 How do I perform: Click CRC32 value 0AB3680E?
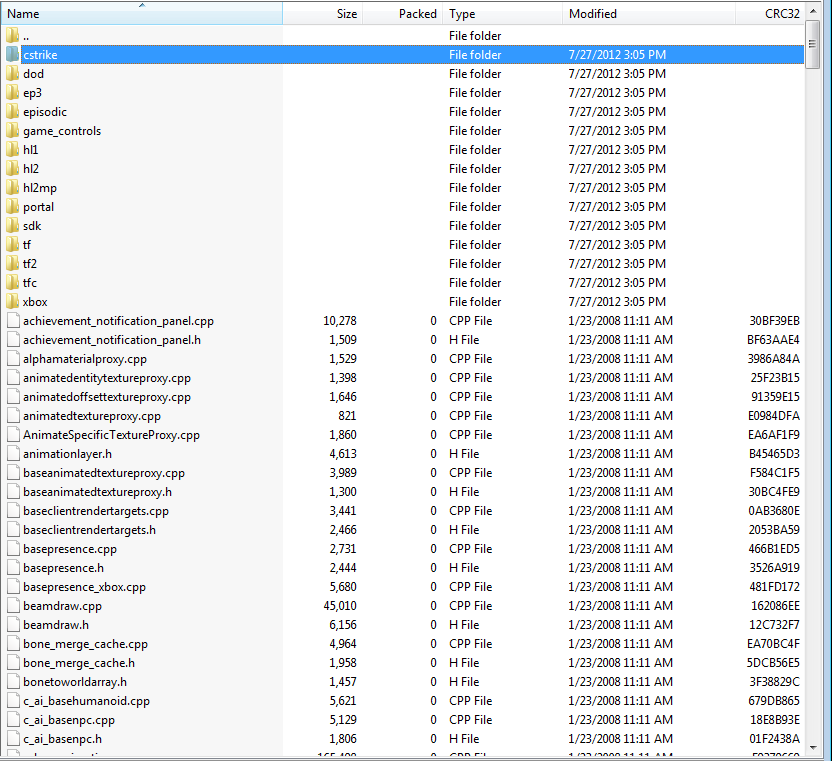[774, 511]
